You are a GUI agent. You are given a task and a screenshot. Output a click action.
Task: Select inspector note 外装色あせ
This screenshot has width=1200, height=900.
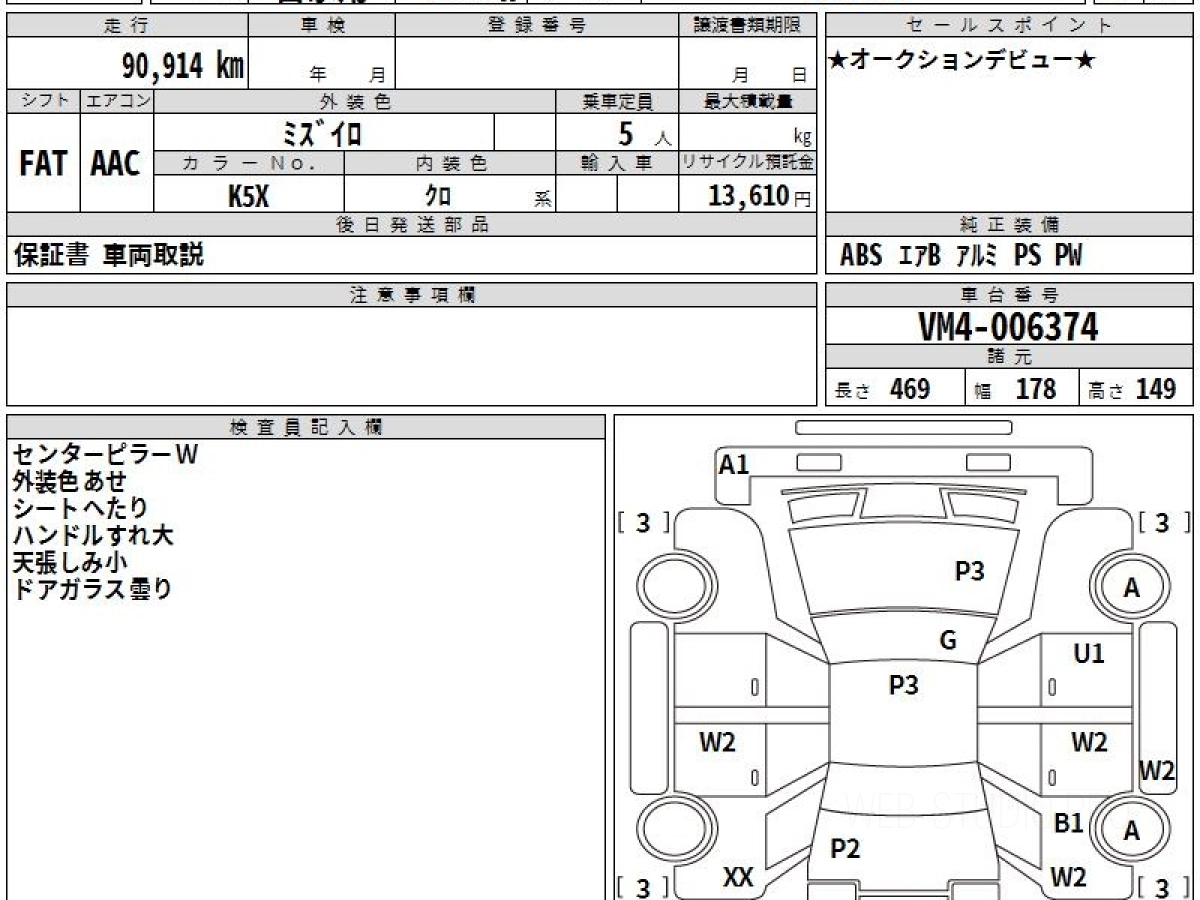click(x=70, y=482)
